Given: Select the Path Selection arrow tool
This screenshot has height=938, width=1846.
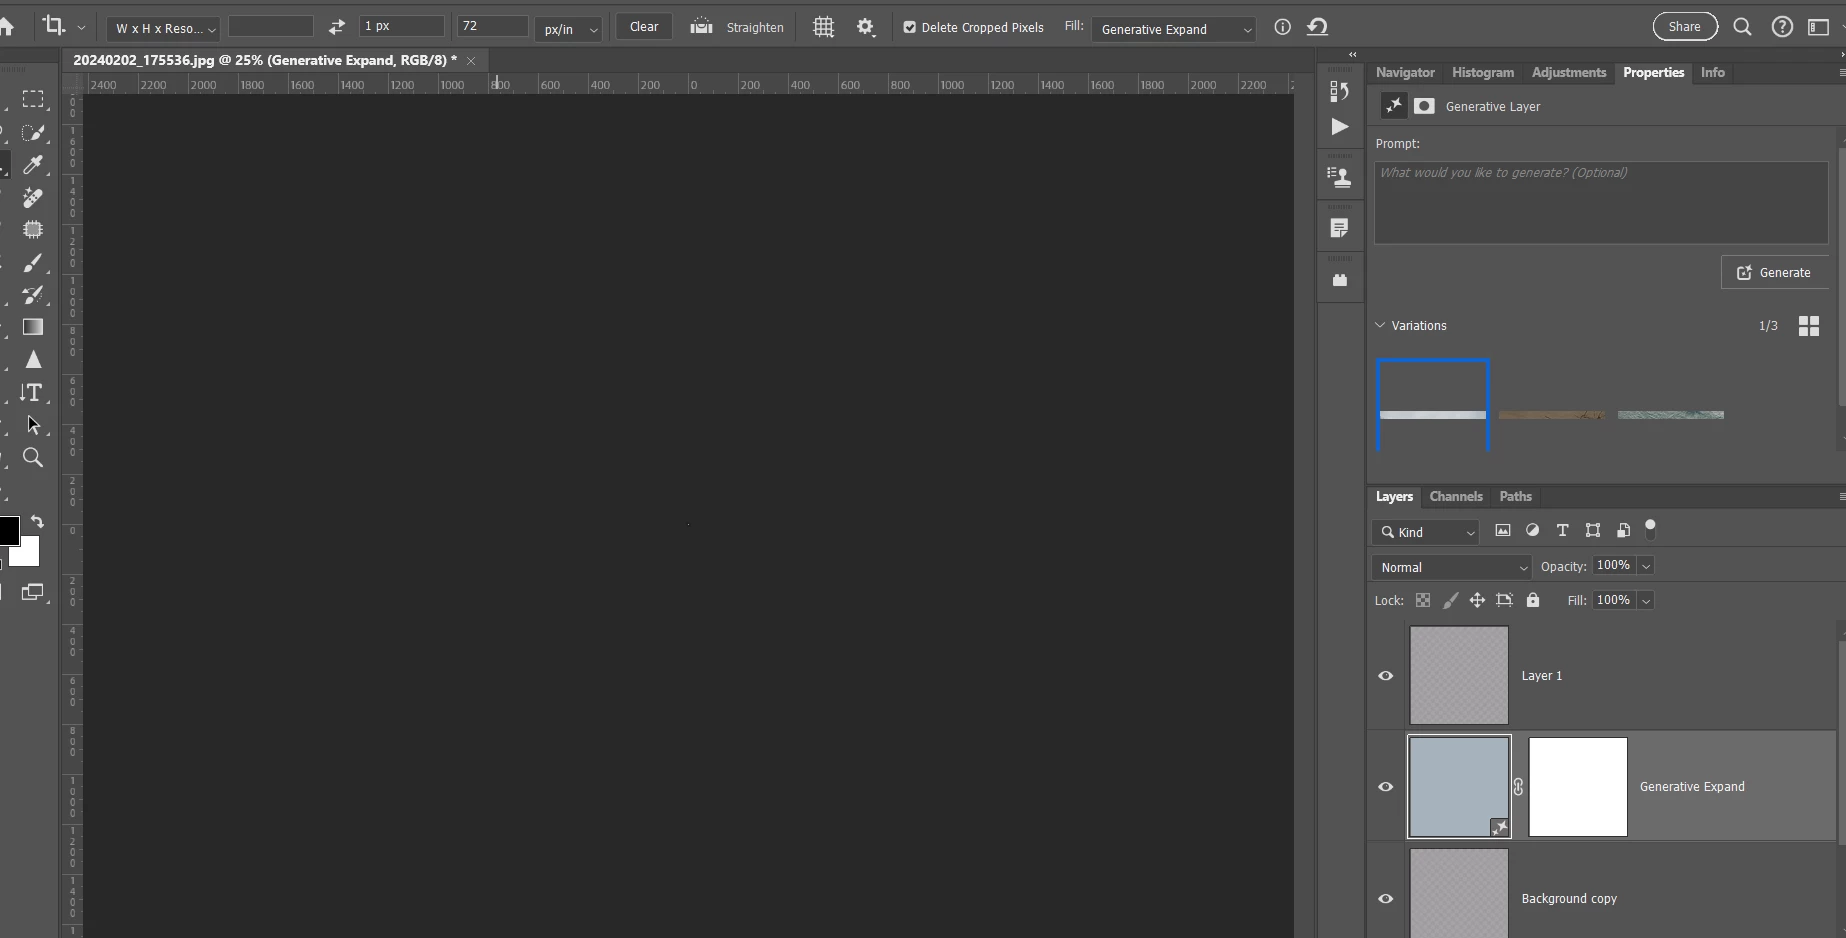Looking at the screenshot, I should click(x=33, y=425).
